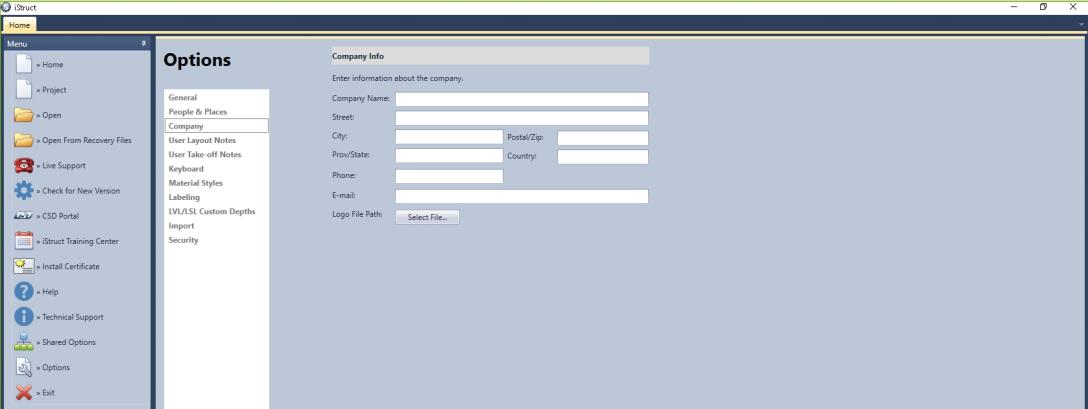
Task: Click the gear icon for Check for New Version
Action: coord(24,190)
